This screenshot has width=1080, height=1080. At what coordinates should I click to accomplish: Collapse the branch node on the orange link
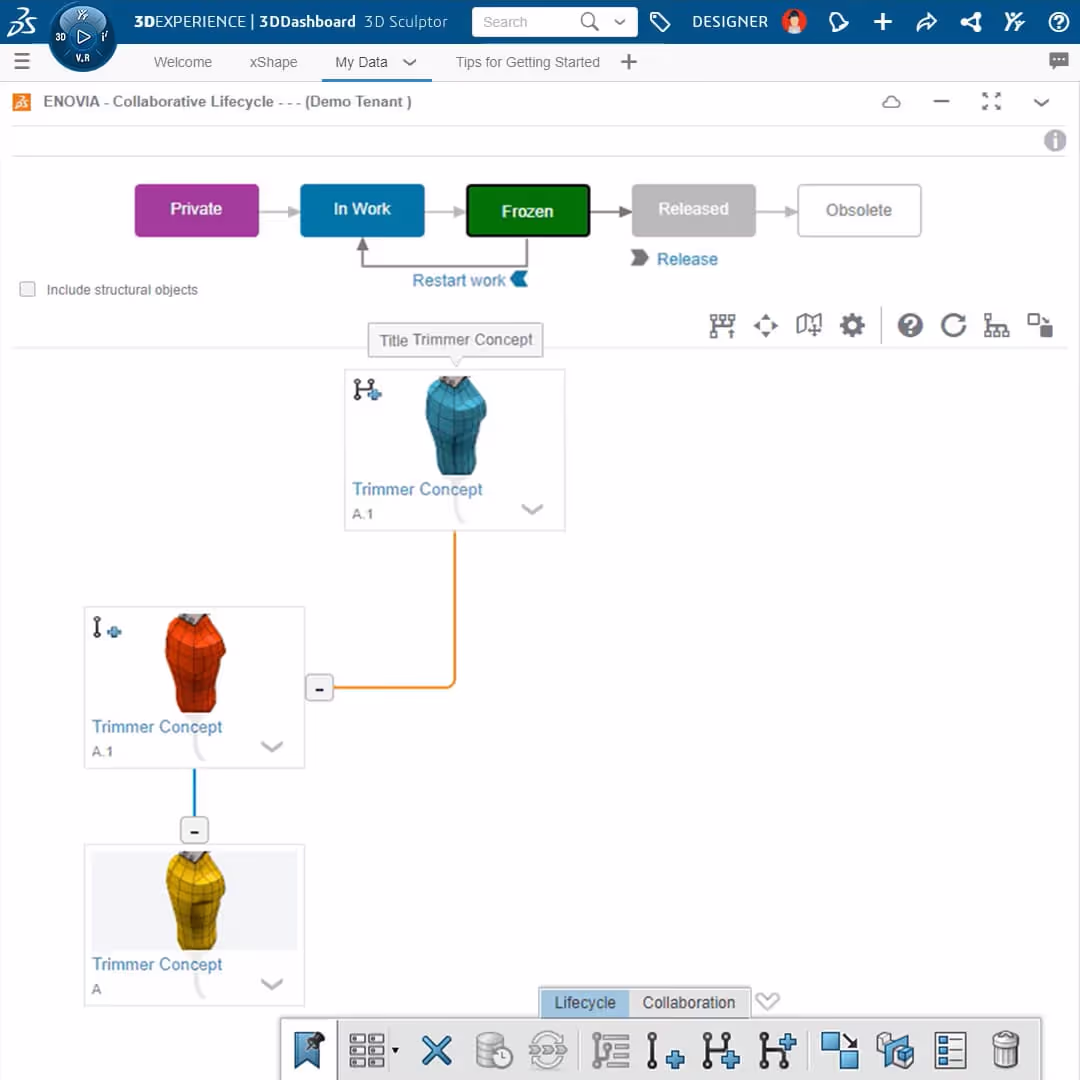tap(320, 688)
